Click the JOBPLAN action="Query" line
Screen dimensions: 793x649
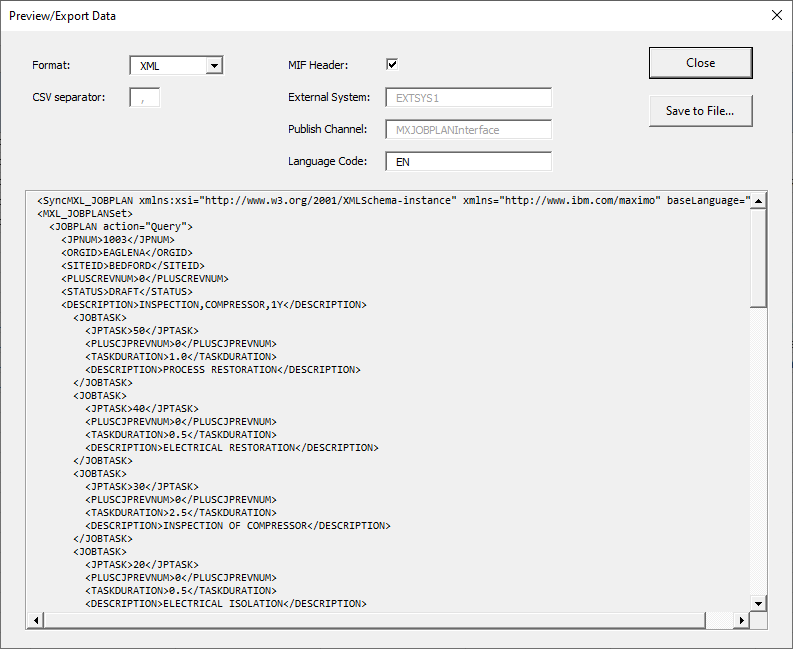click(x=121, y=227)
